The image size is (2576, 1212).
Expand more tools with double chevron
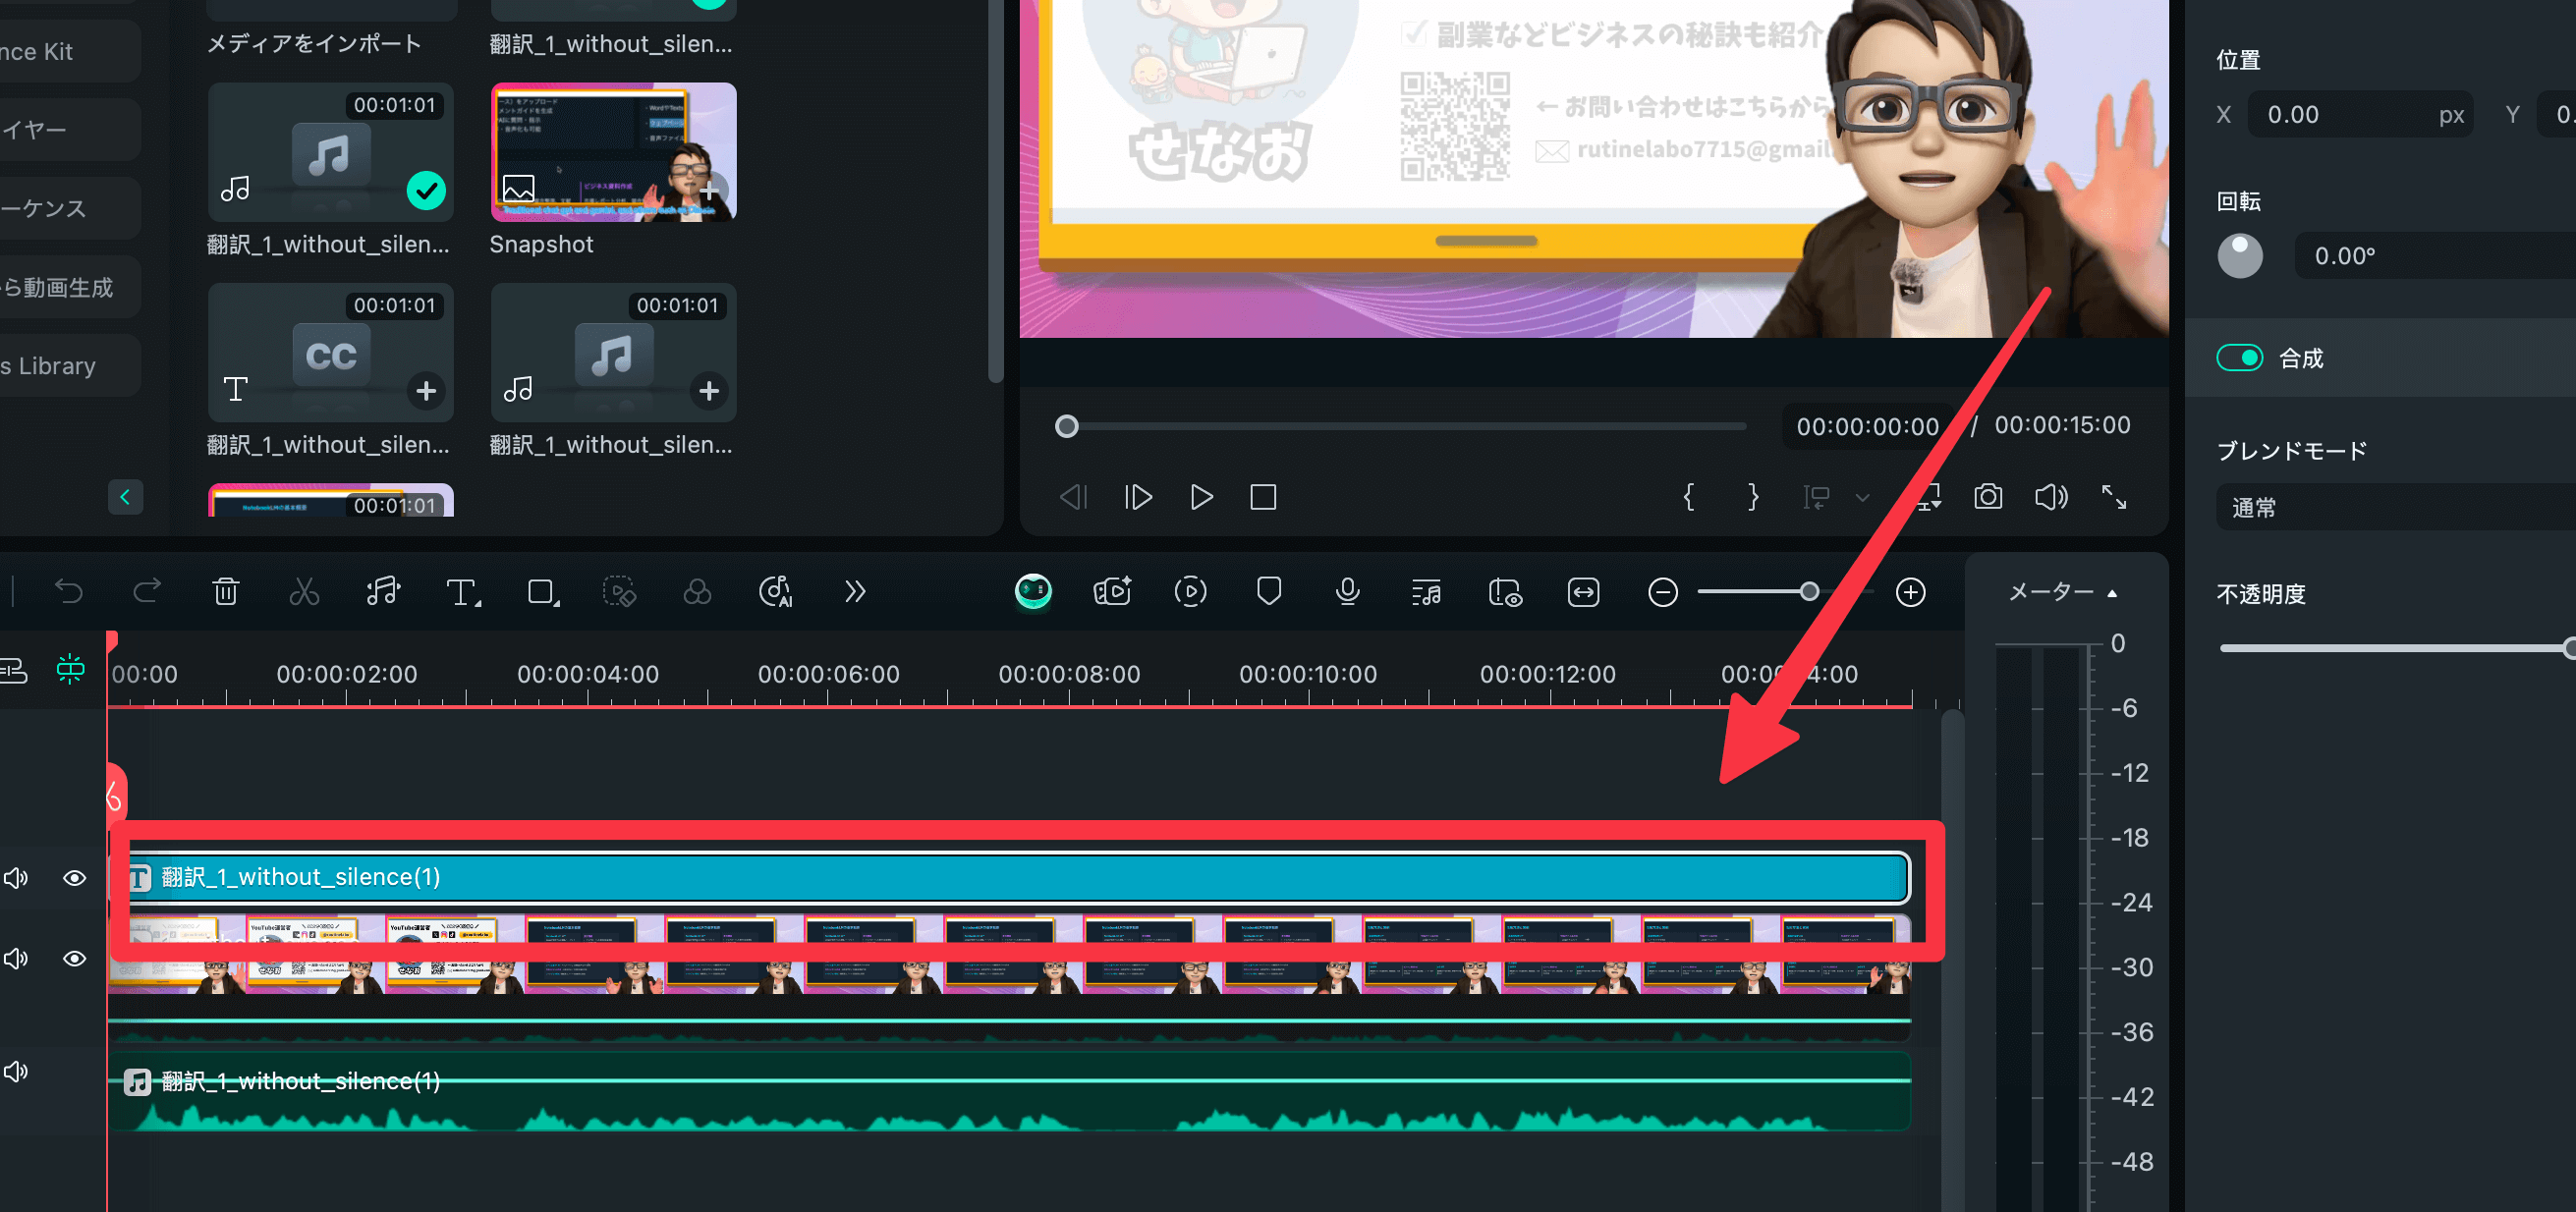854,592
